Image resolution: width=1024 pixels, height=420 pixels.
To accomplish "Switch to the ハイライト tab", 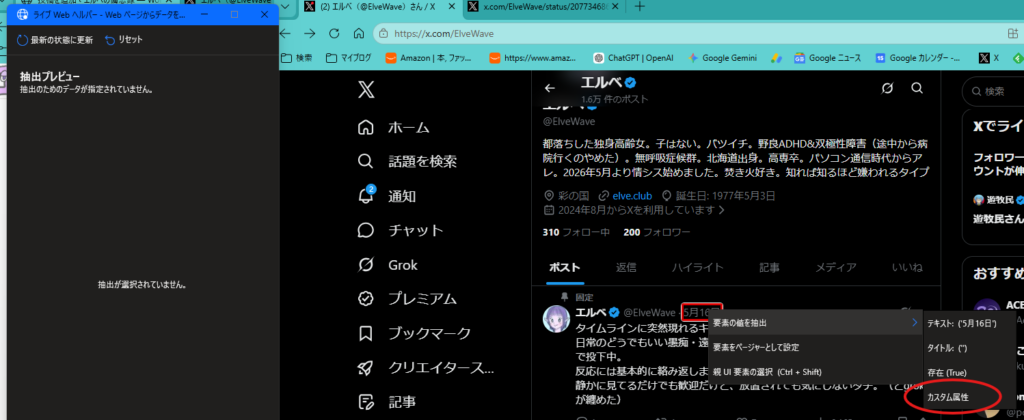I will pyautogui.click(x=698, y=267).
